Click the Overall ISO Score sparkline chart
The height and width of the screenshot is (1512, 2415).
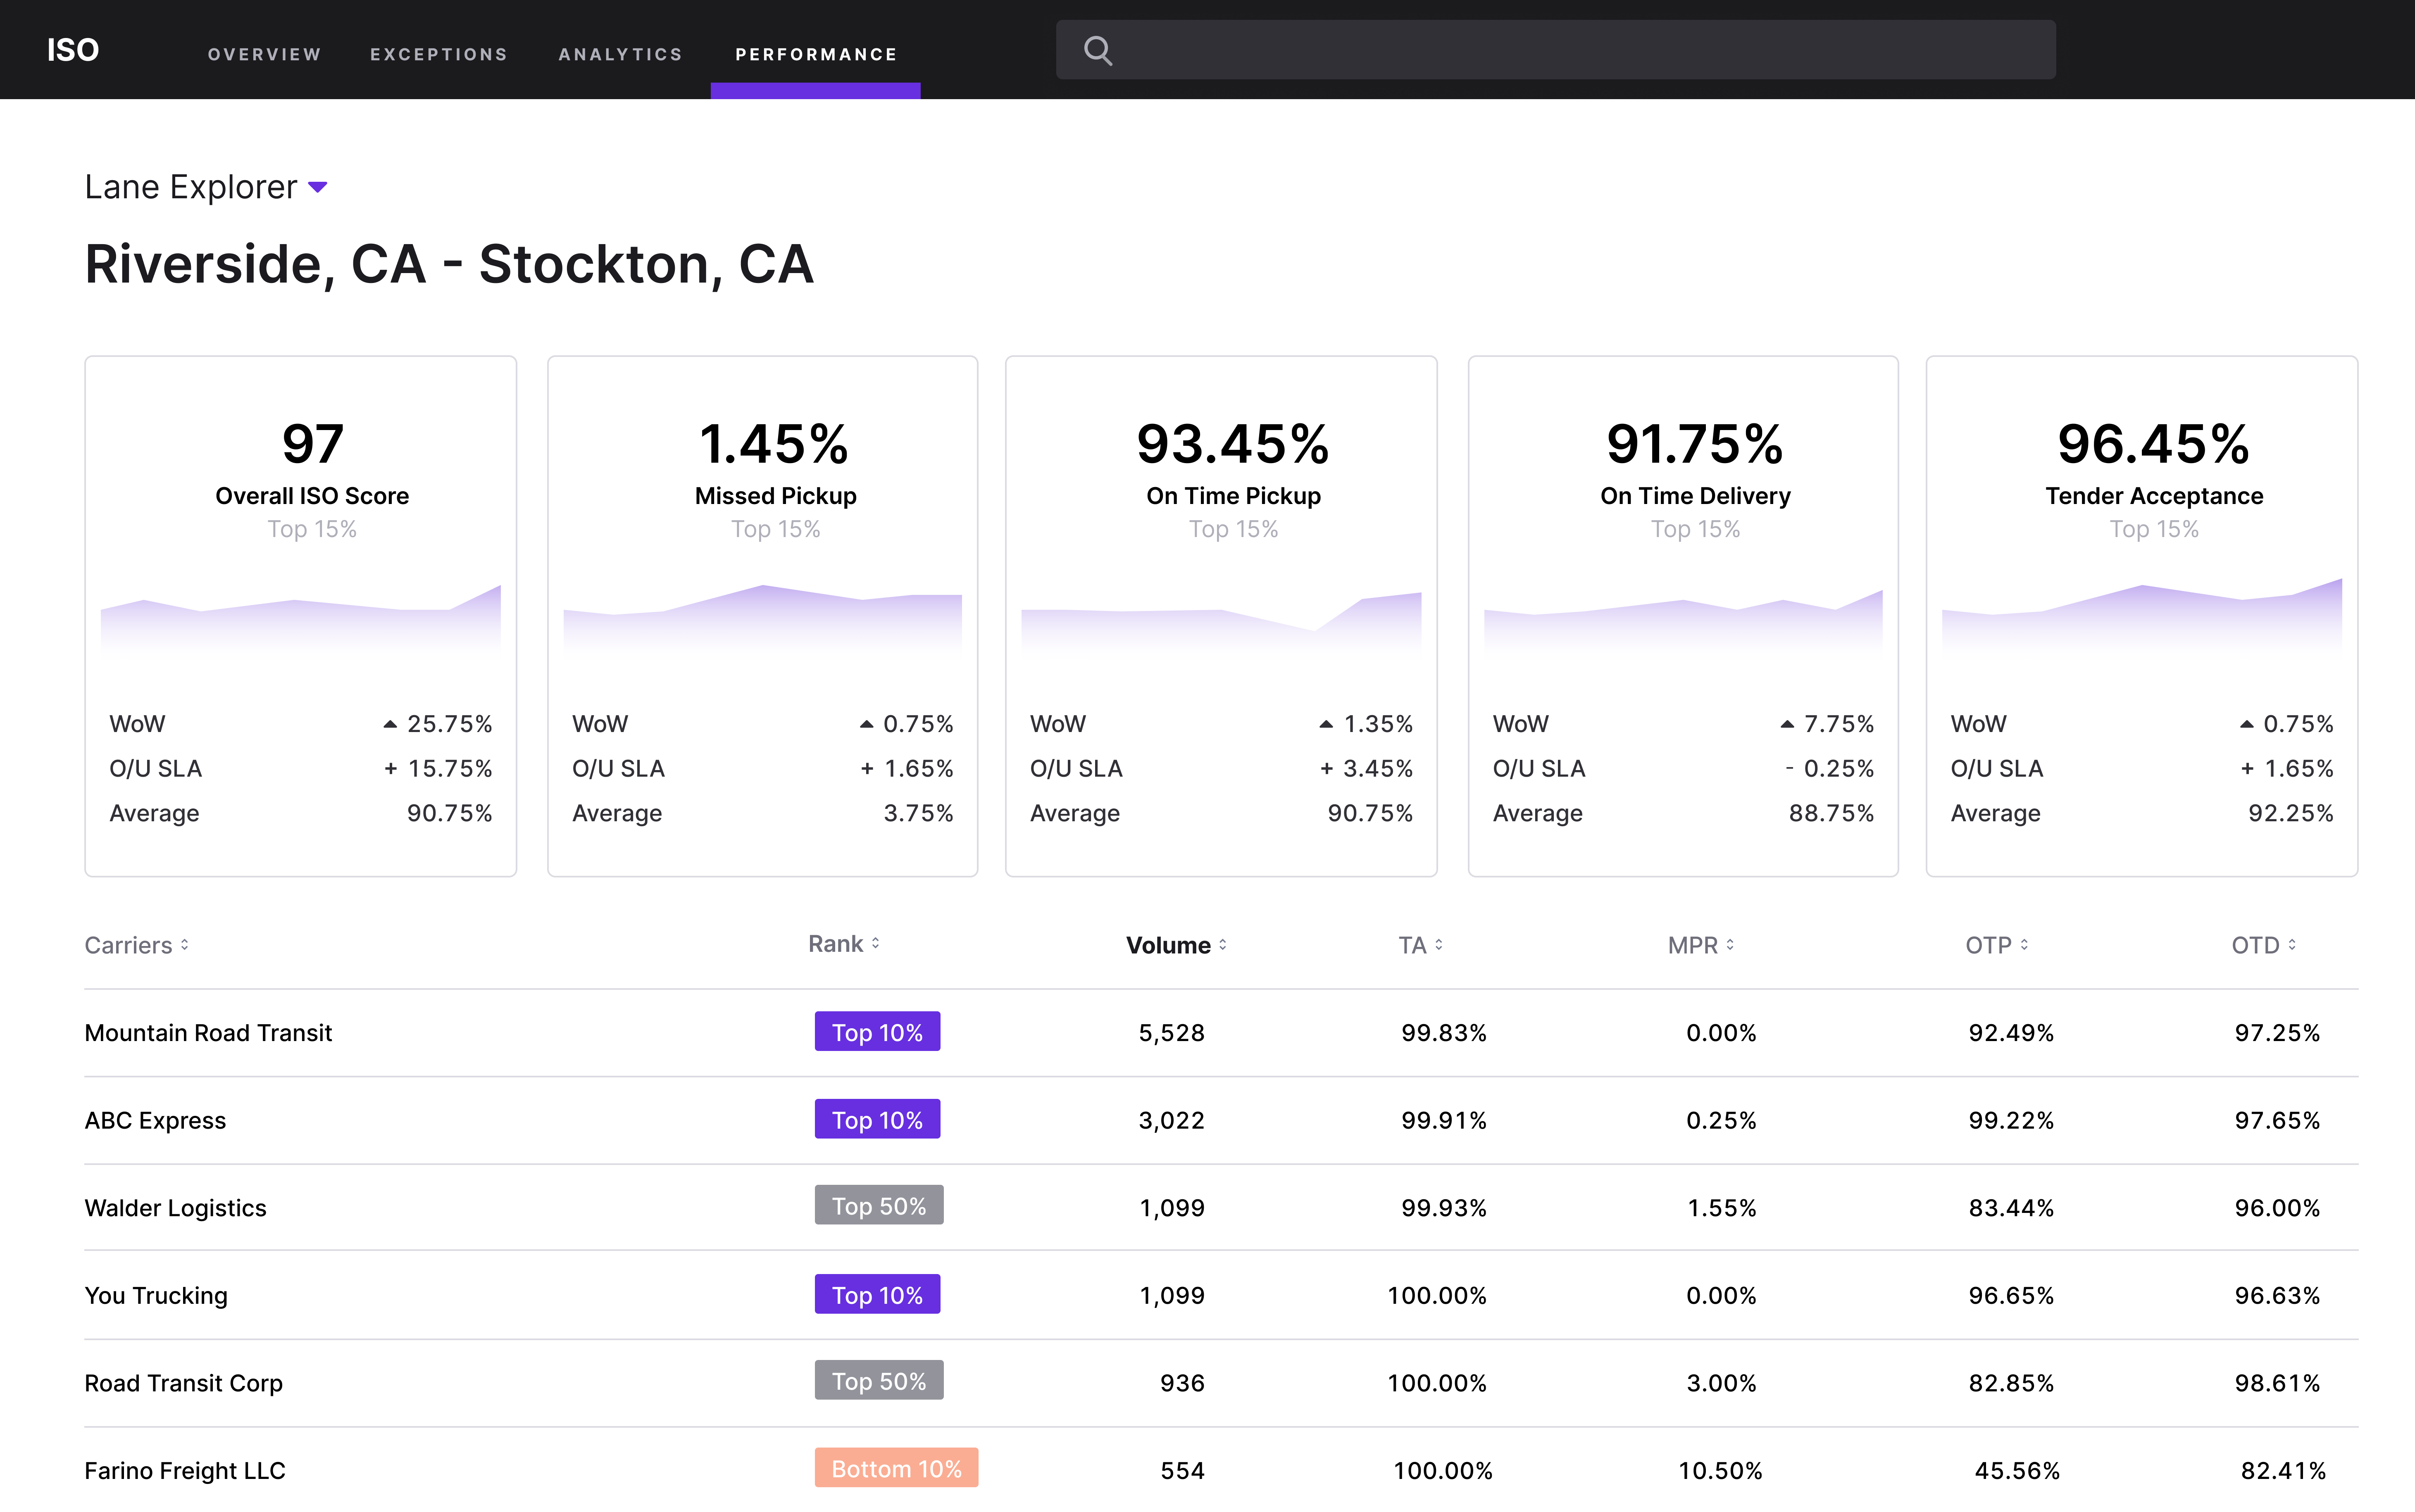tap(301, 620)
